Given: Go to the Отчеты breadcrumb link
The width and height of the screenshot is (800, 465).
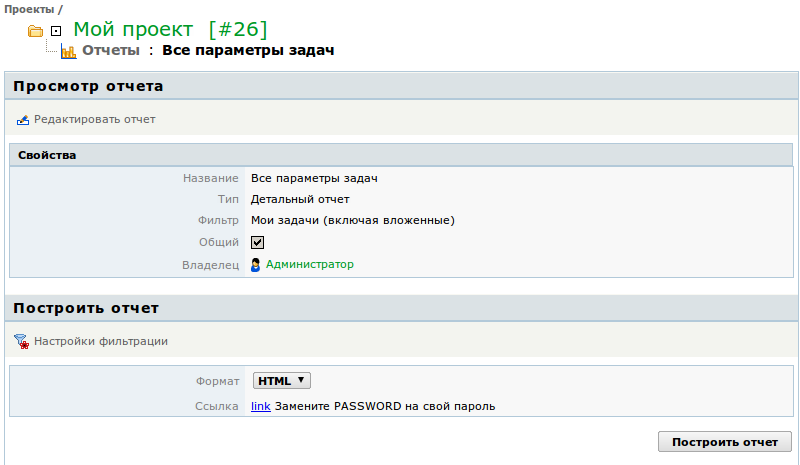Looking at the screenshot, I should point(111,50).
